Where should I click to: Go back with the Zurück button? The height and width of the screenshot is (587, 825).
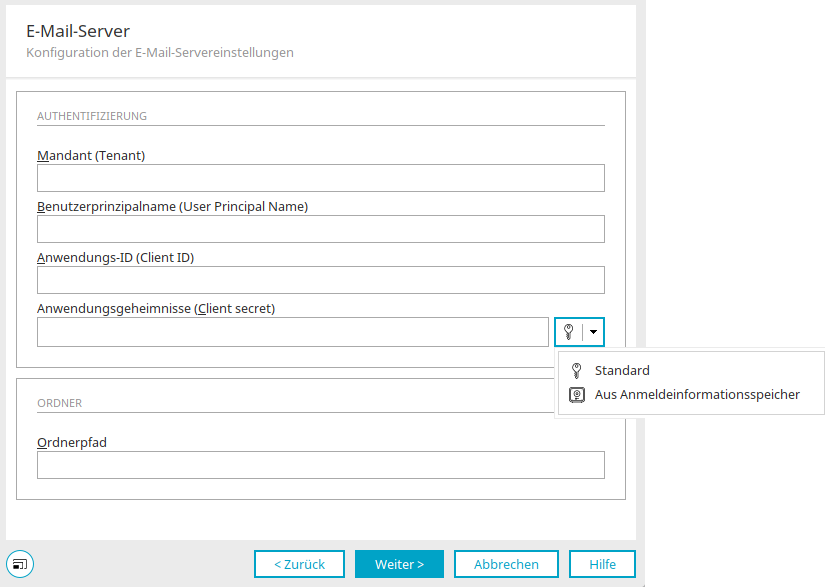point(299,564)
